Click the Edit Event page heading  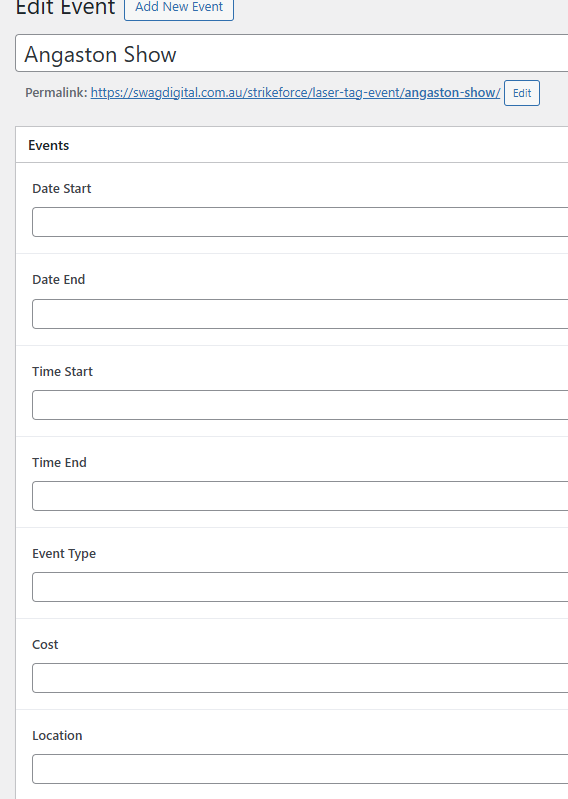(x=65, y=8)
